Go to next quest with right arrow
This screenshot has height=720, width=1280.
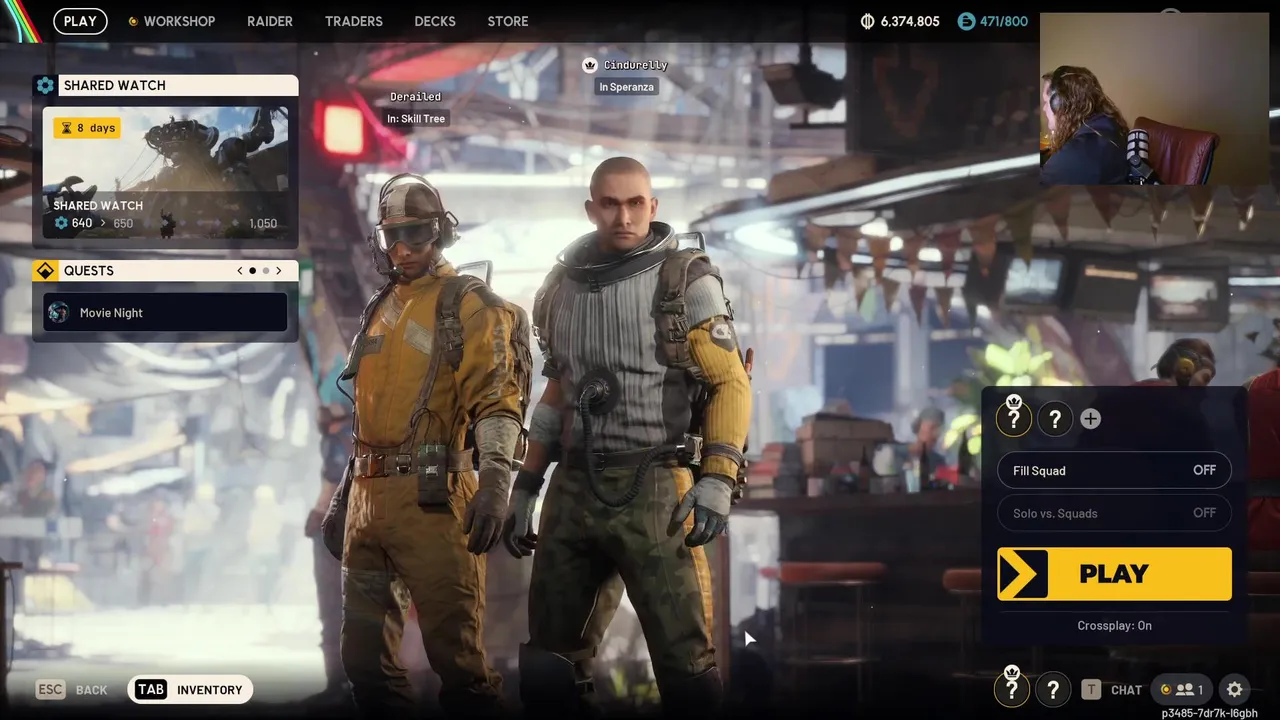[279, 271]
